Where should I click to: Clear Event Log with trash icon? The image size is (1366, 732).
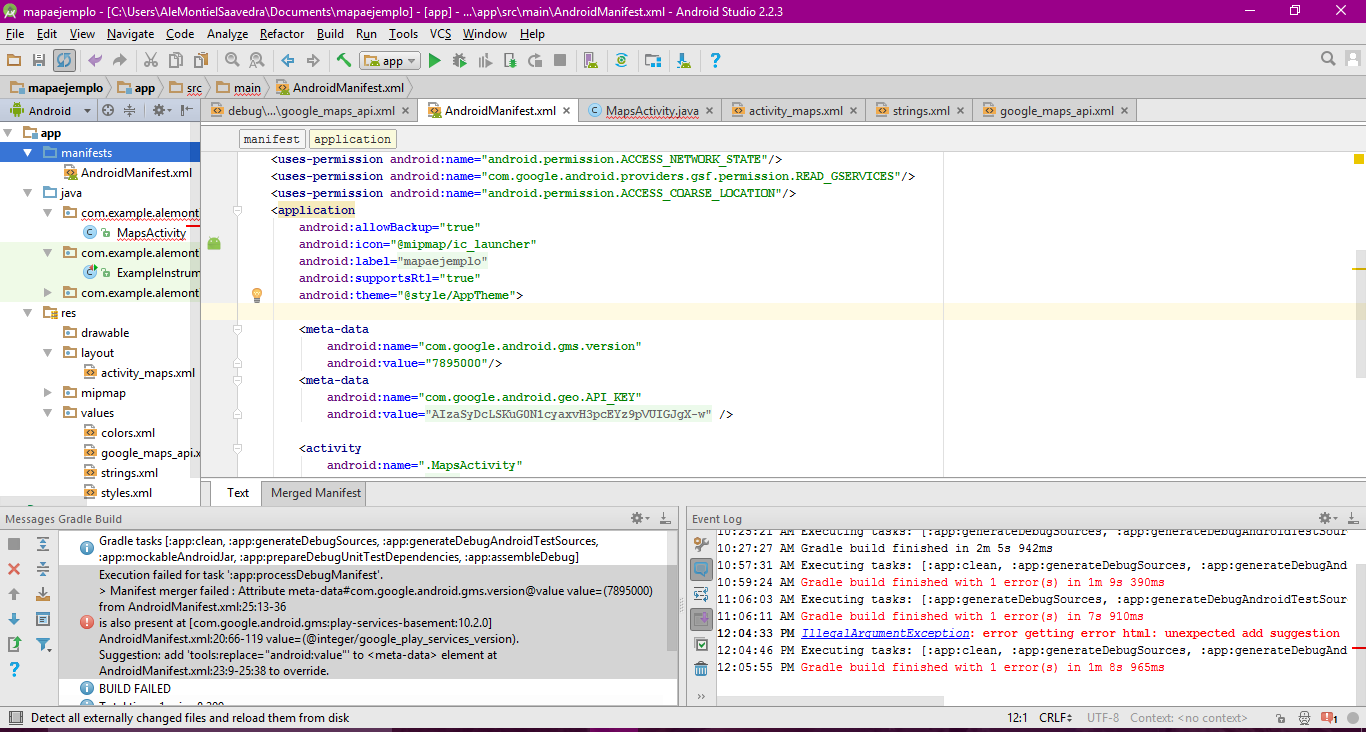point(701,669)
